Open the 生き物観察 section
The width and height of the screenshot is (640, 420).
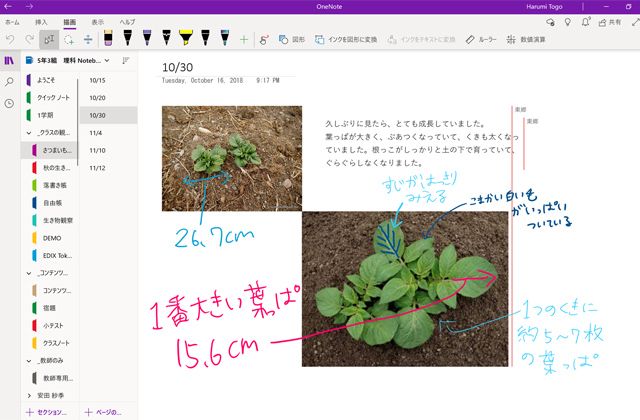pyautogui.click(x=49, y=220)
